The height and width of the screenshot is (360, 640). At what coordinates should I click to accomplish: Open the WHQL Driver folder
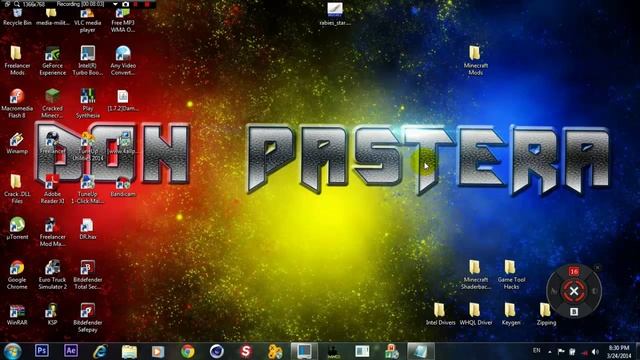476,314
